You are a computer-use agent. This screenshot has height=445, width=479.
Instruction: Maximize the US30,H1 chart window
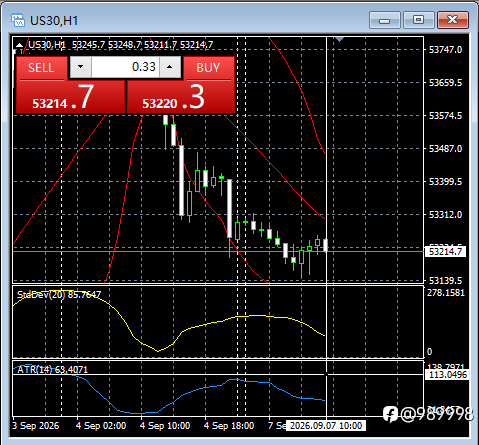tap(419, 20)
